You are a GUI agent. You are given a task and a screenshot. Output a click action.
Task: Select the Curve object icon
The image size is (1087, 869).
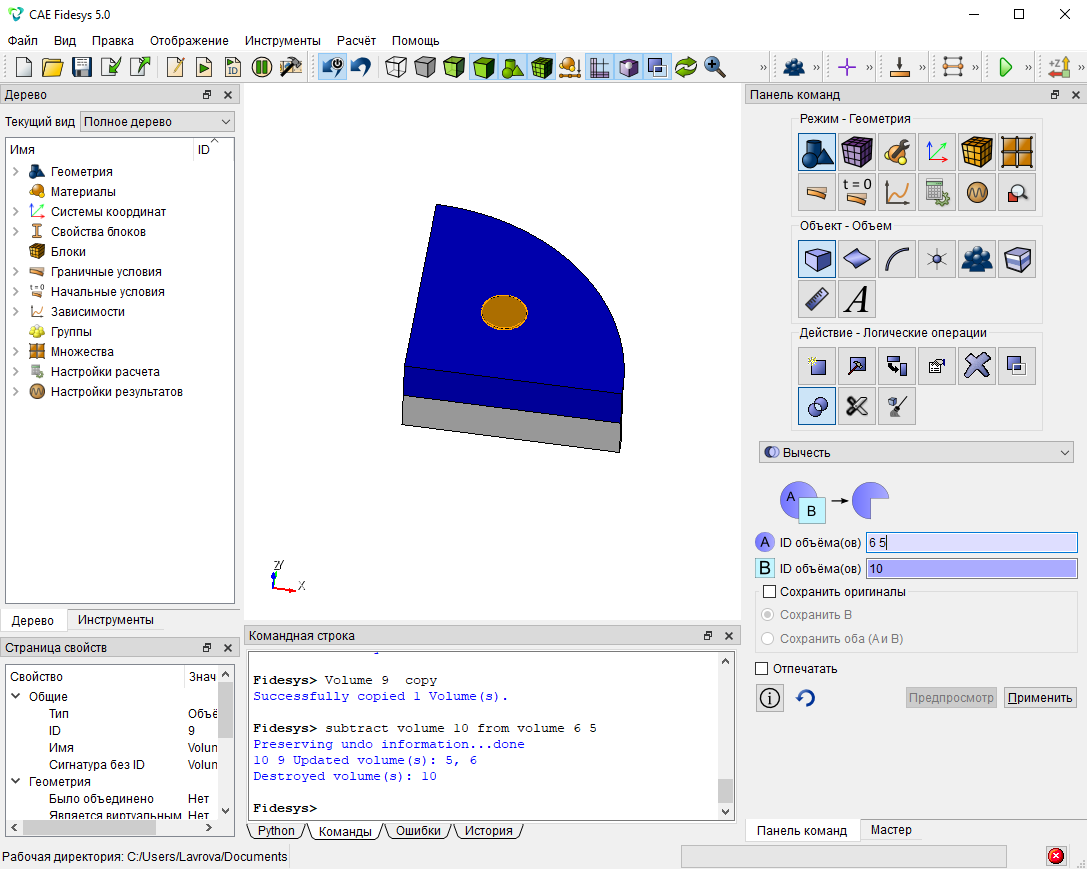(897, 259)
